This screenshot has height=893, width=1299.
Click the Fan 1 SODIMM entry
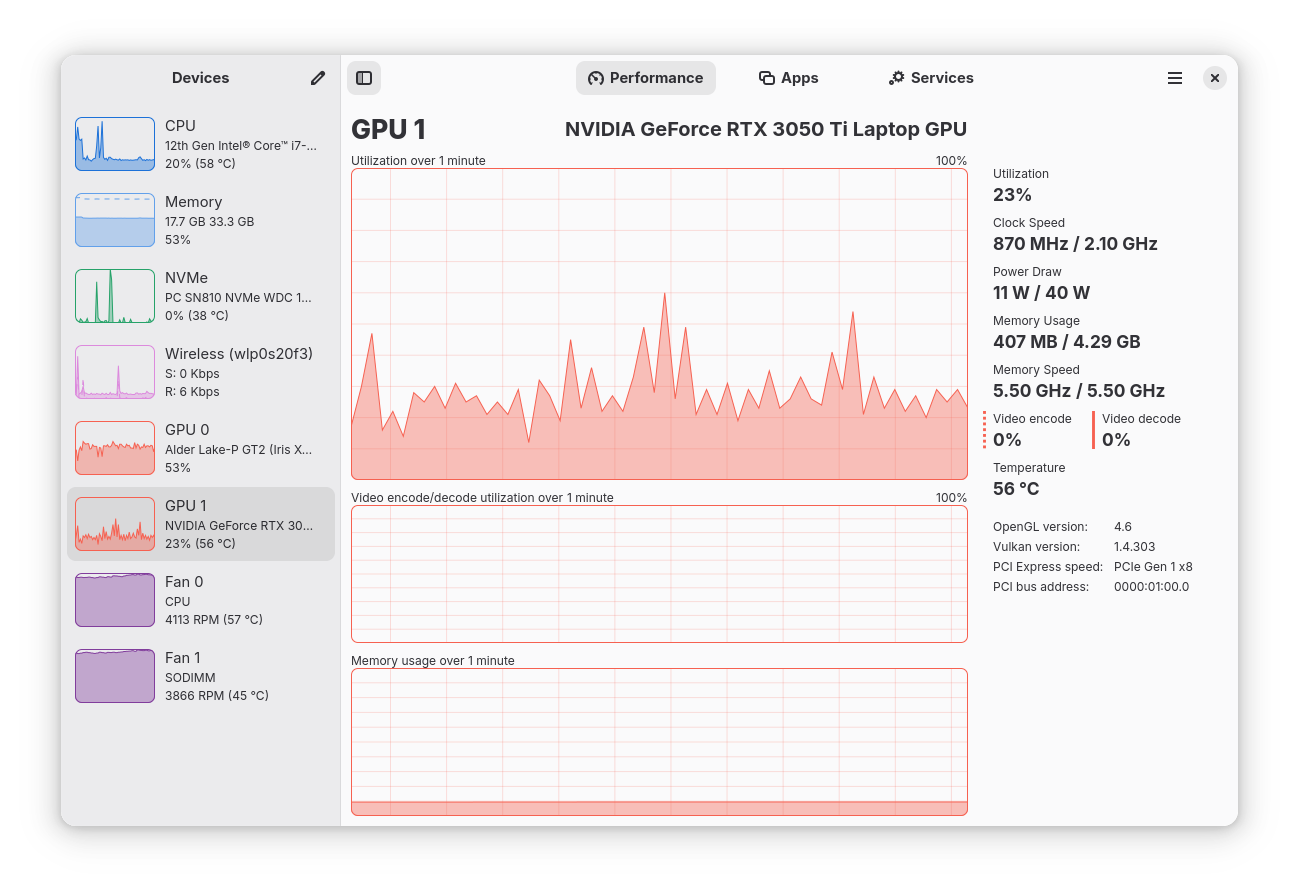point(200,675)
